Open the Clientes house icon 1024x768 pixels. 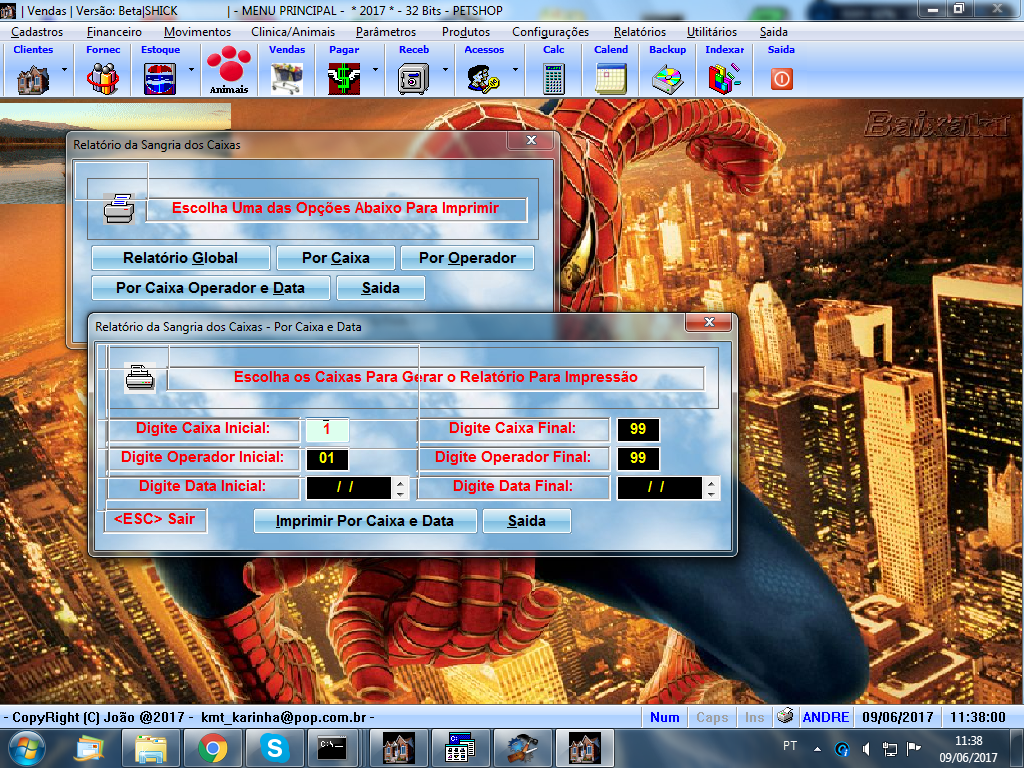coord(33,79)
